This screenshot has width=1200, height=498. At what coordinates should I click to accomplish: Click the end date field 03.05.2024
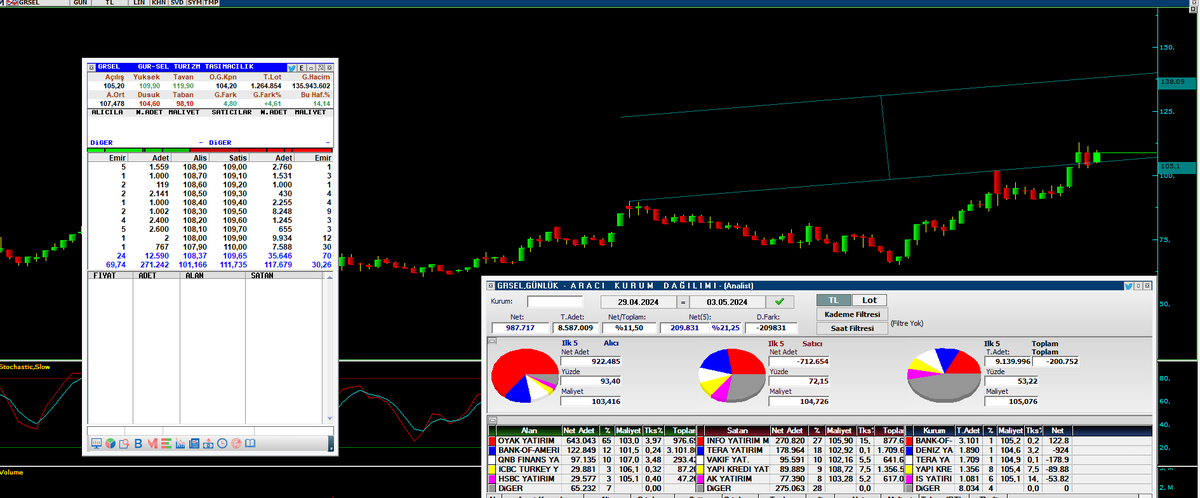[727, 301]
